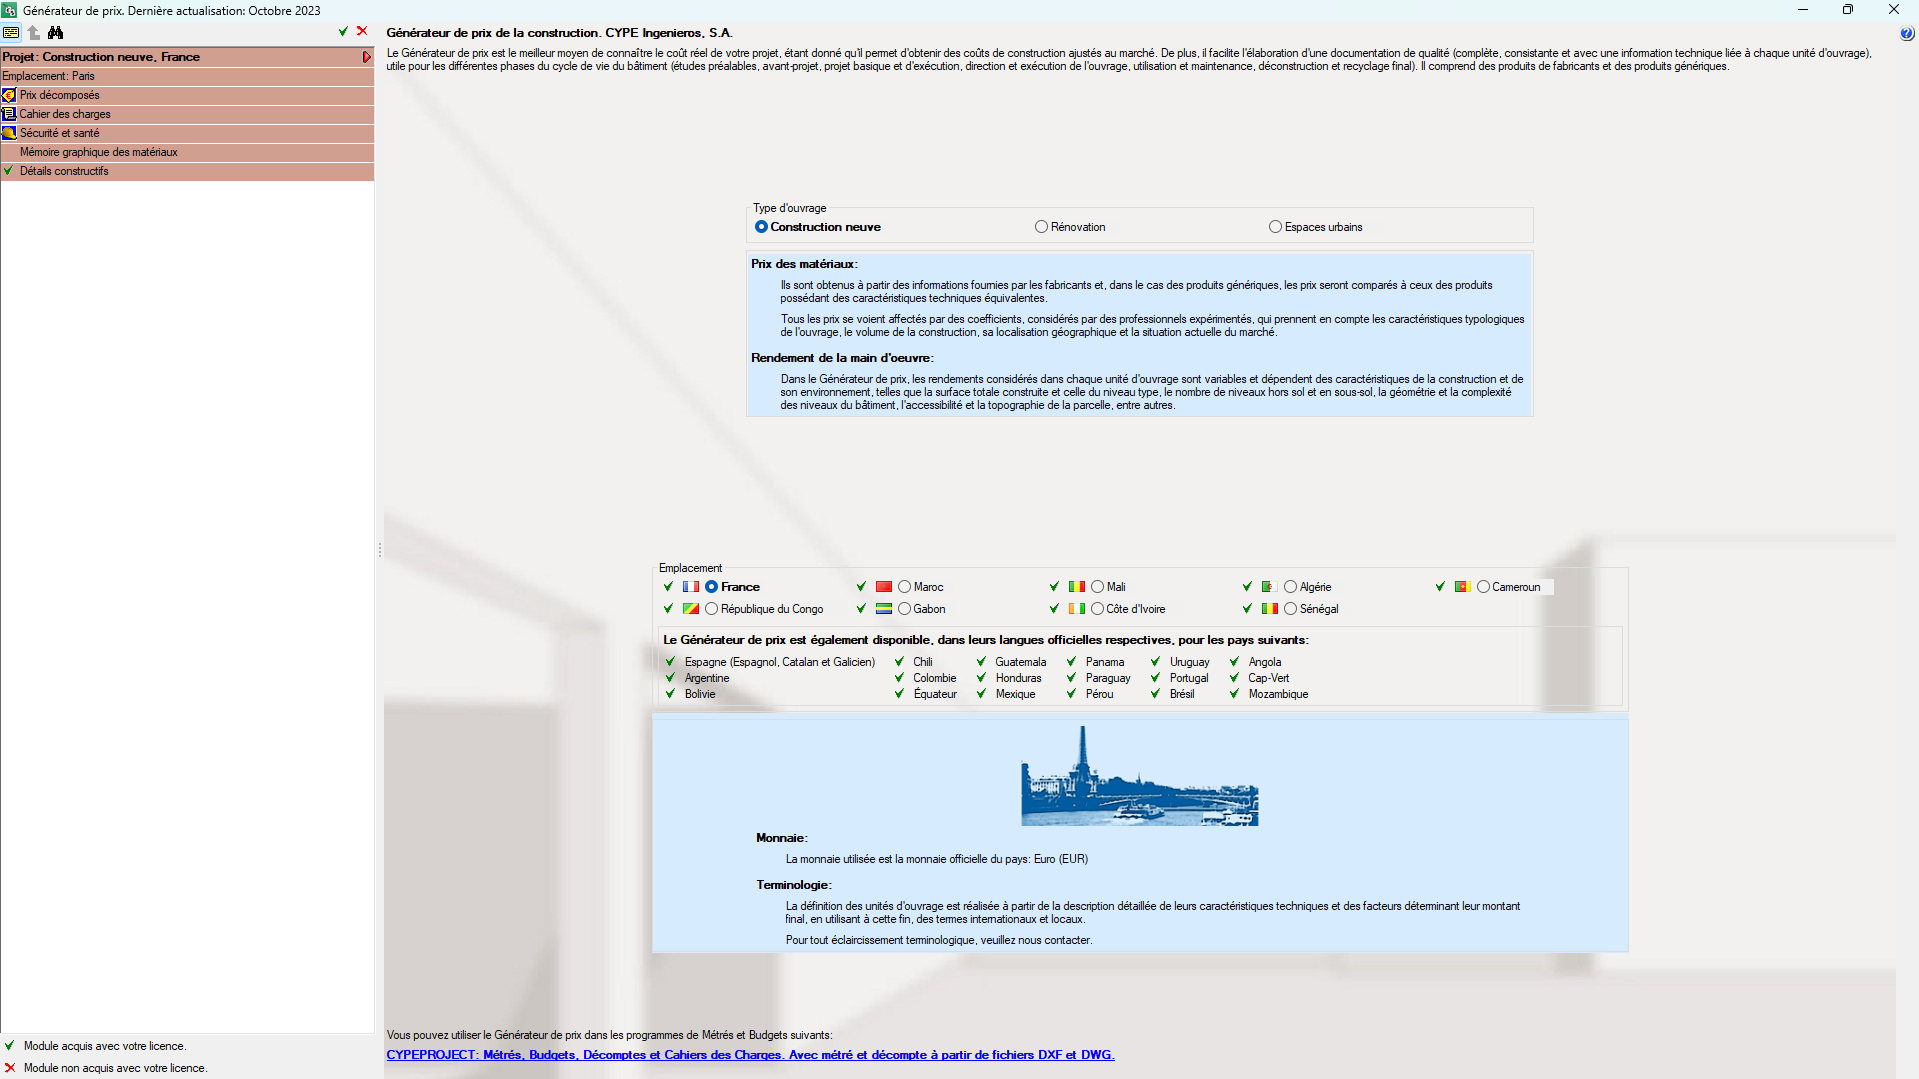Click the Mali flag icon

(x=1077, y=587)
